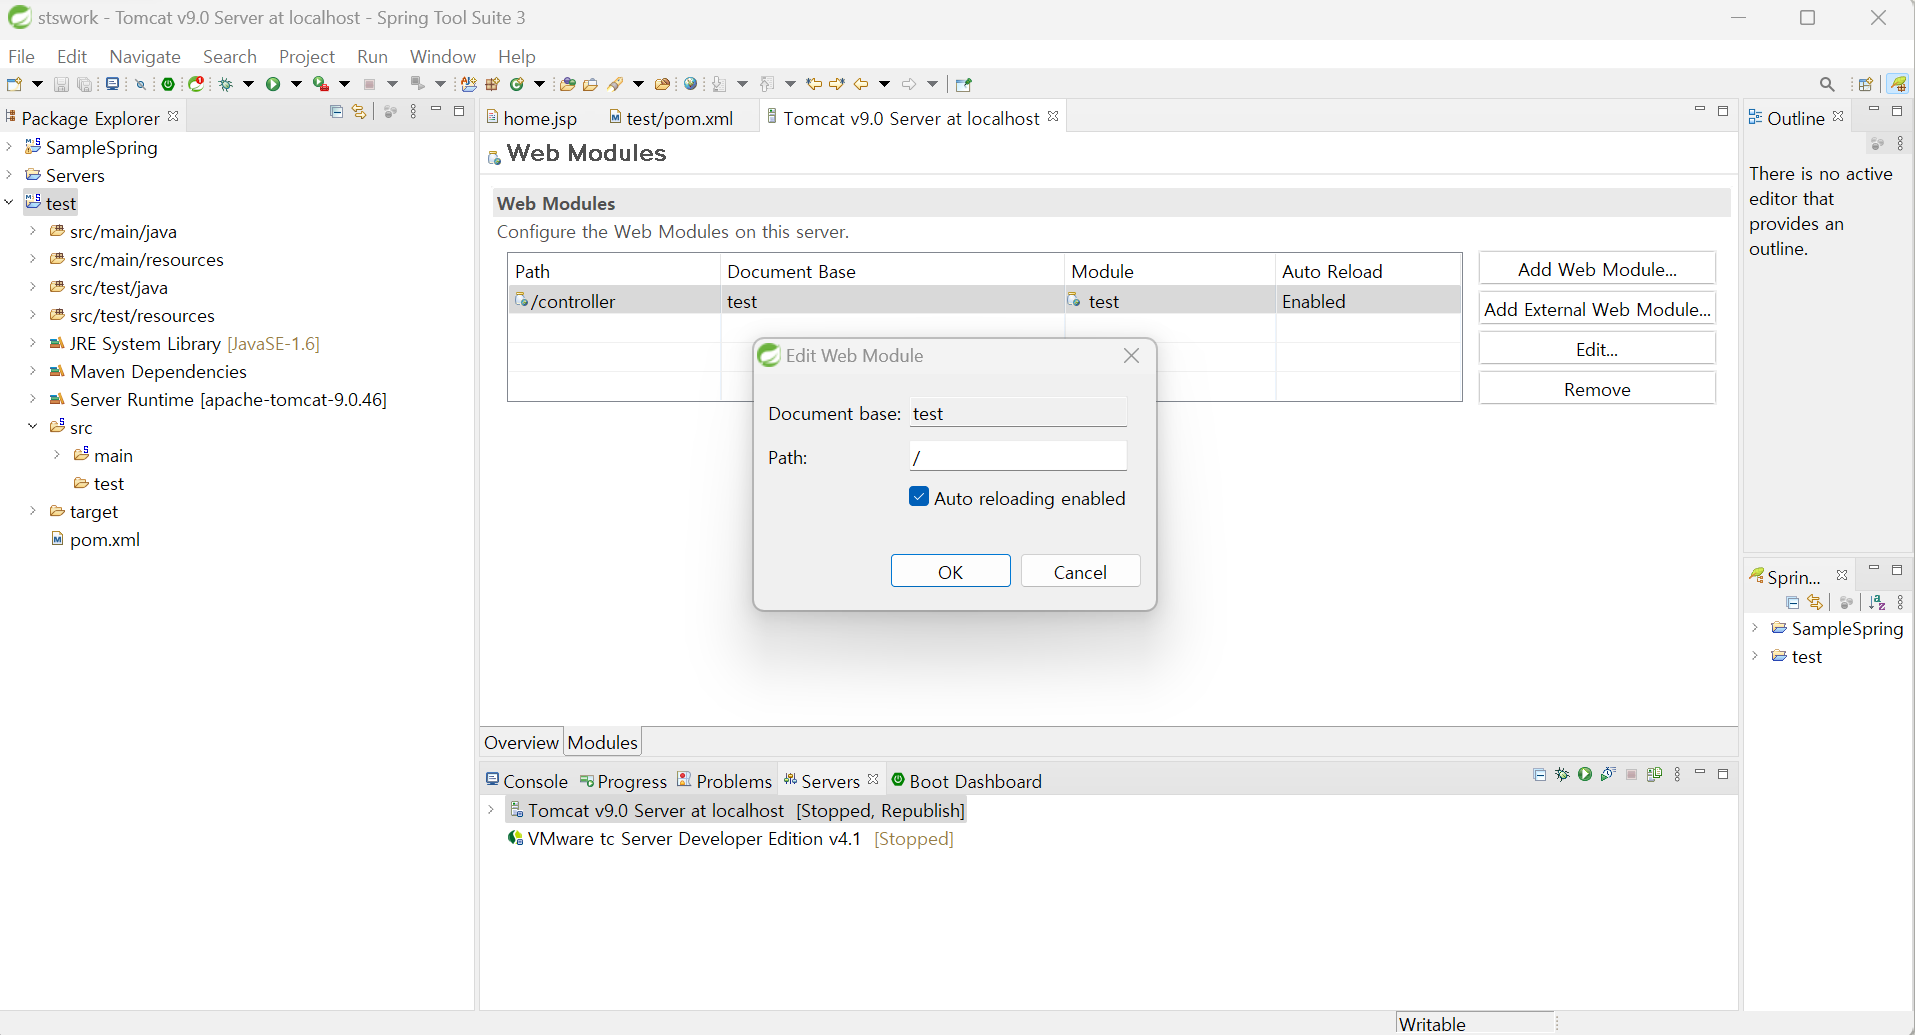Image resolution: width=1915 pixels, height=1035 pixels.
Task: Expand Tomcat v9.0 Server entry in Servers view
Action: pyautogui.click(x=491, y=810)
